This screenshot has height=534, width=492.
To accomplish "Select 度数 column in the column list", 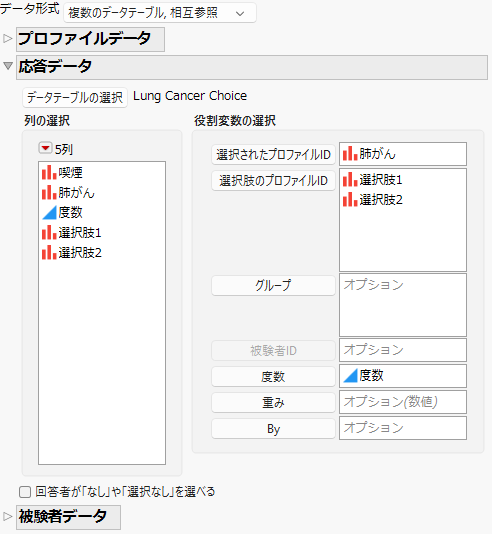I will pos(70,213).
